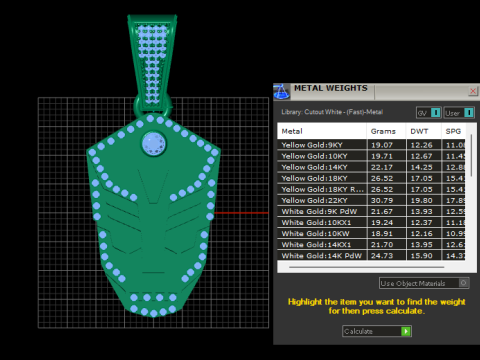480x360 pixels.
Task: Click the 15.90 DWT value
Action: [x=421, y=256]
